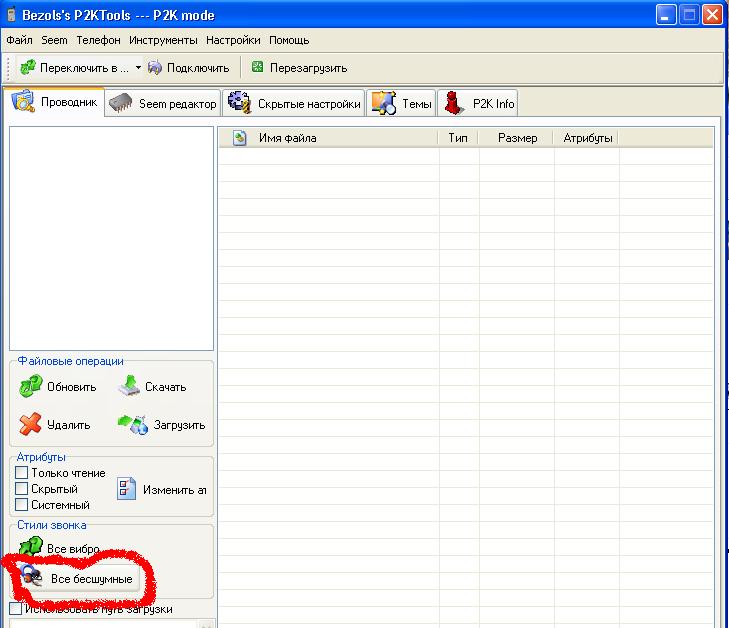Click the red joystick icon on P2K Info
This screenshot has width=729, height=628.
coord(453,103)
